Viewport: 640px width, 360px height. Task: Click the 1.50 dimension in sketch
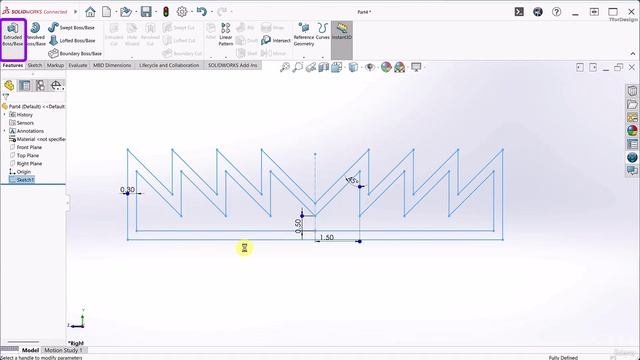click(x=327, y=237)
